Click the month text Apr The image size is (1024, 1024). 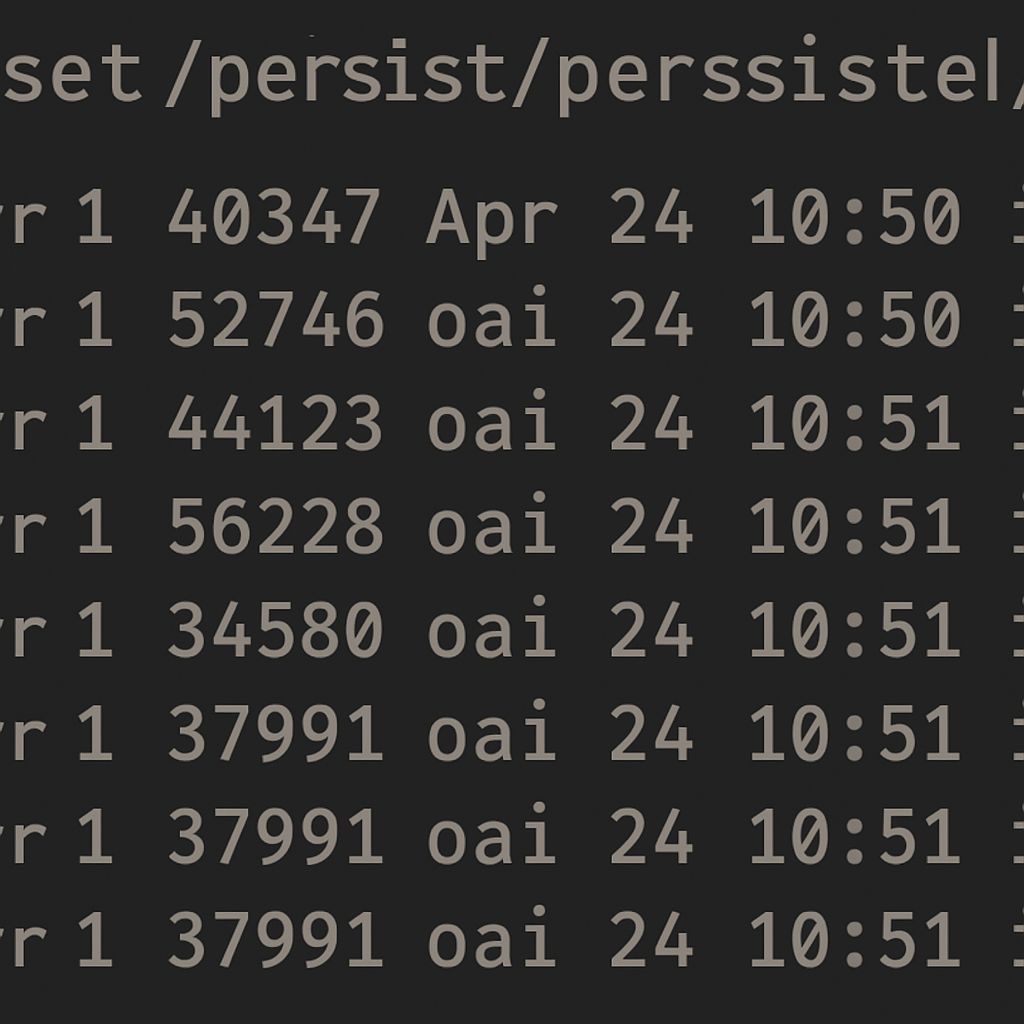tap(491, 219)
